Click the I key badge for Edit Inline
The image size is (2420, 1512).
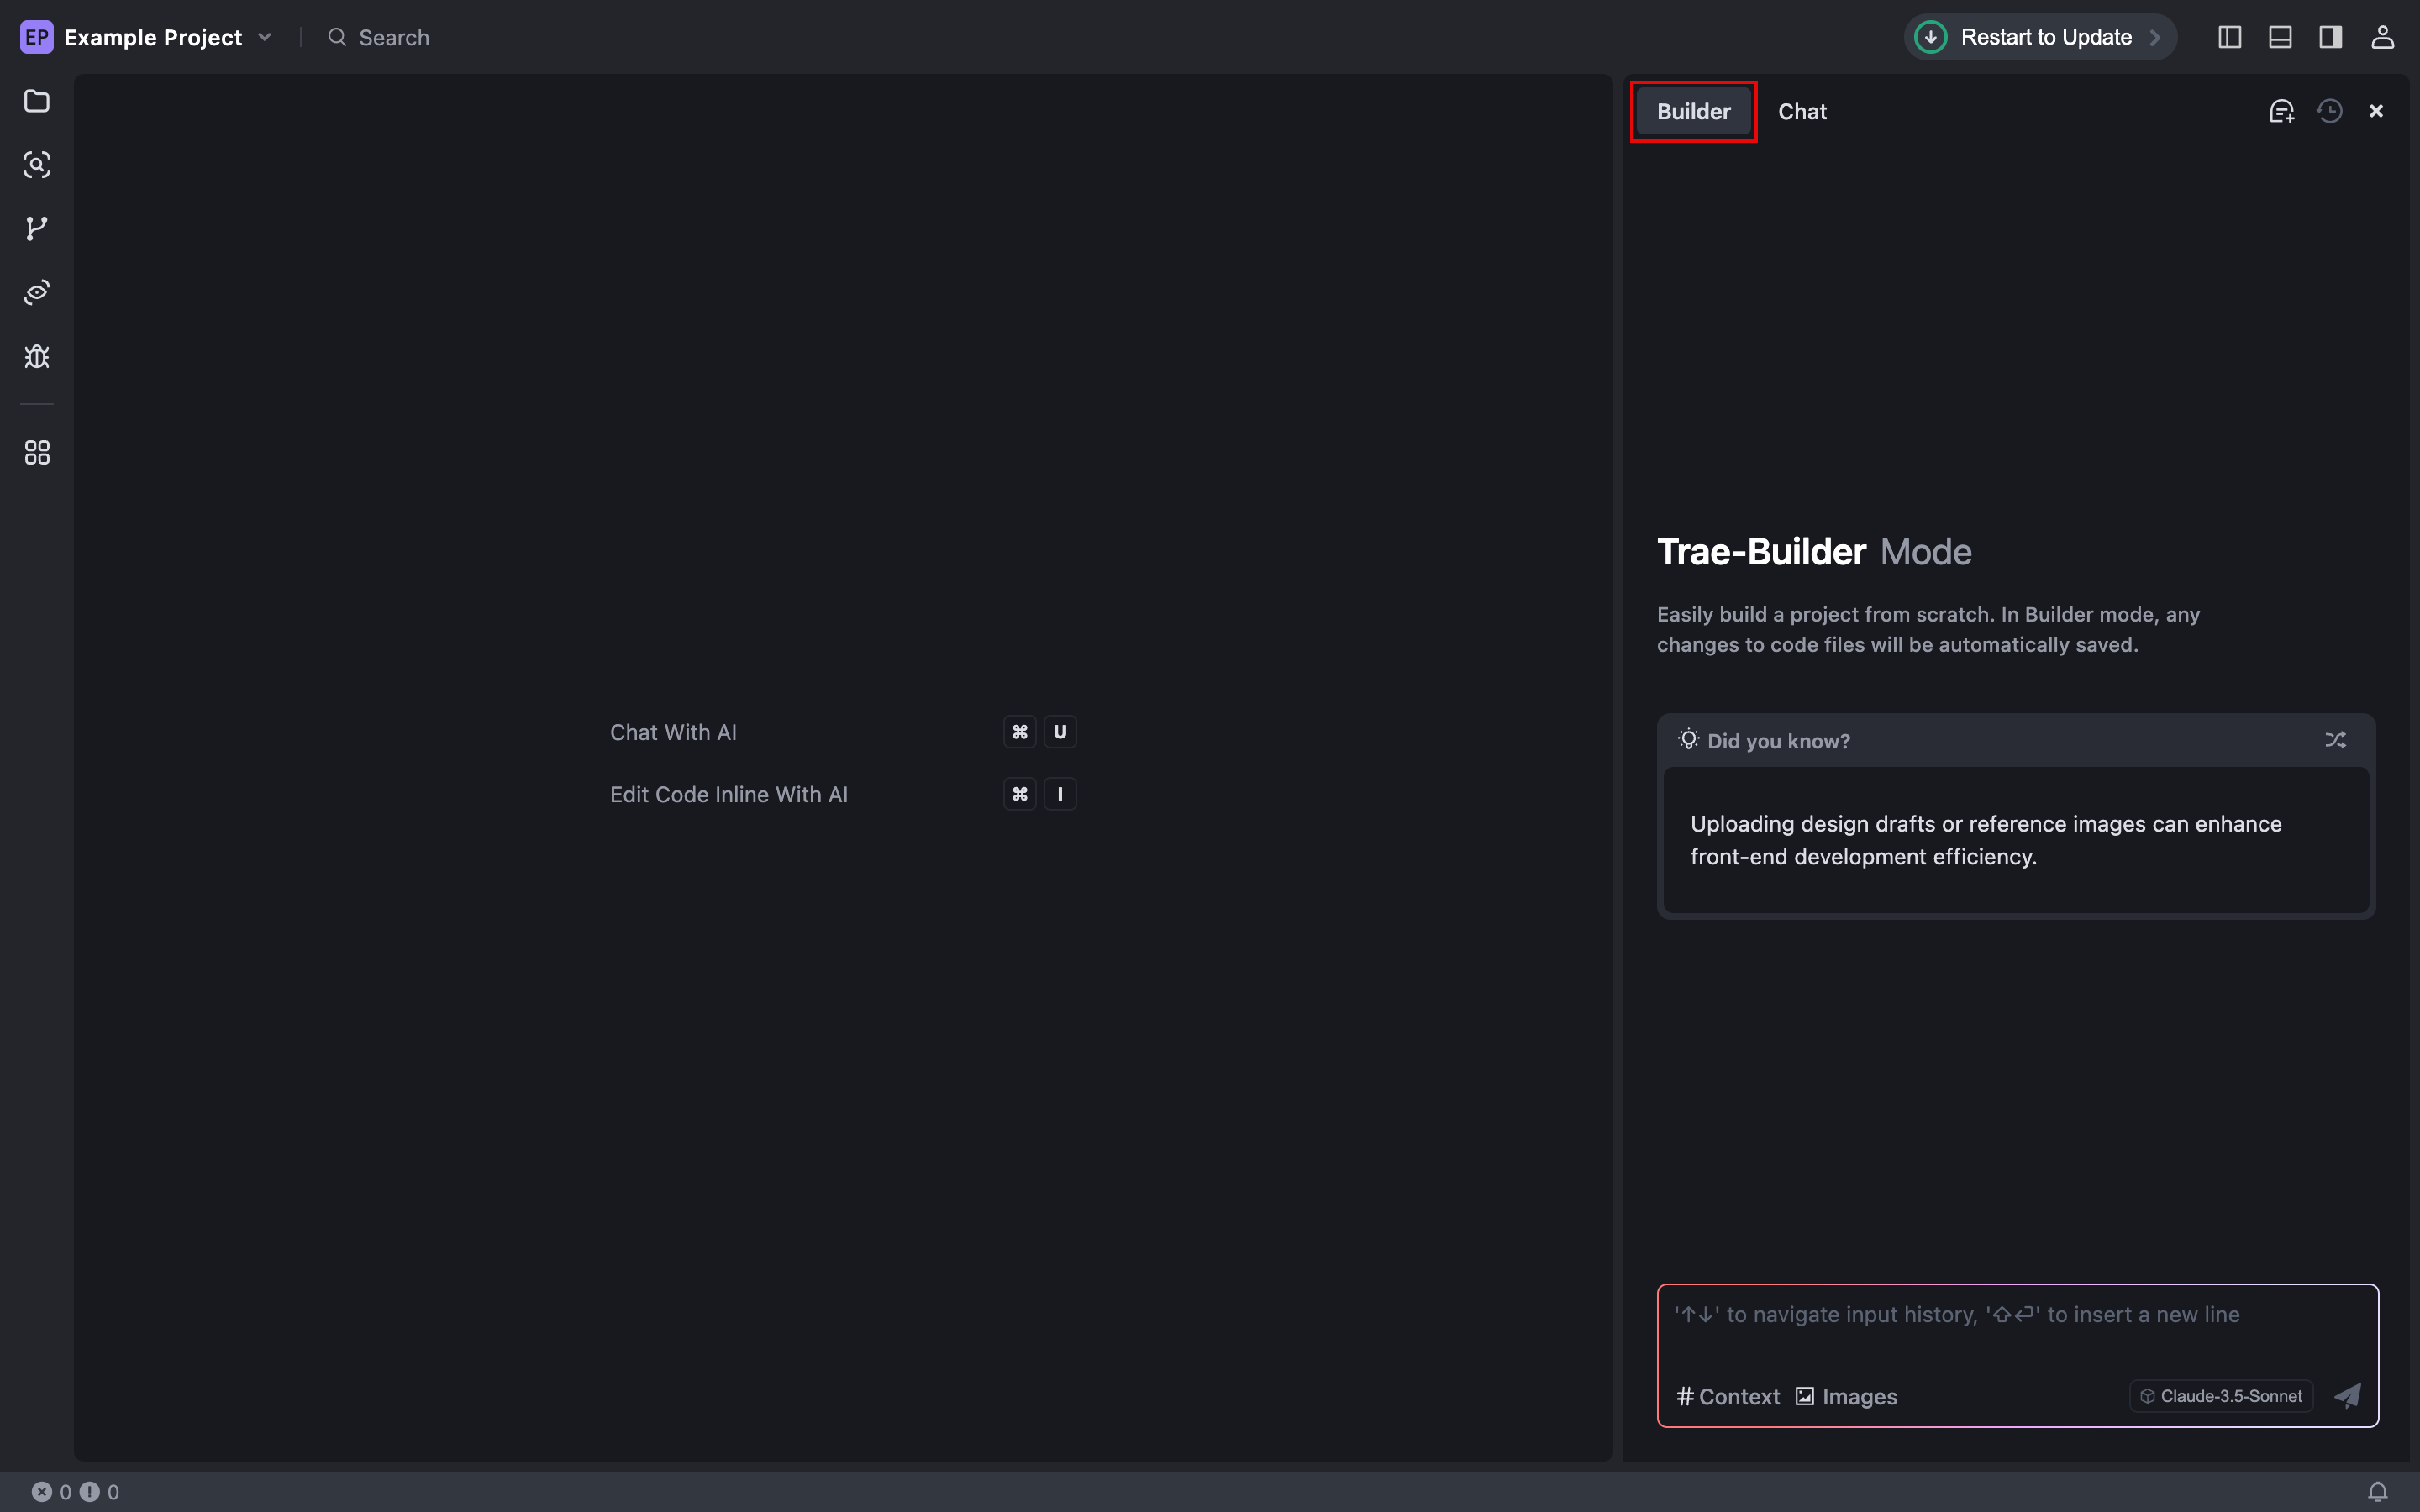(1060, 794)
